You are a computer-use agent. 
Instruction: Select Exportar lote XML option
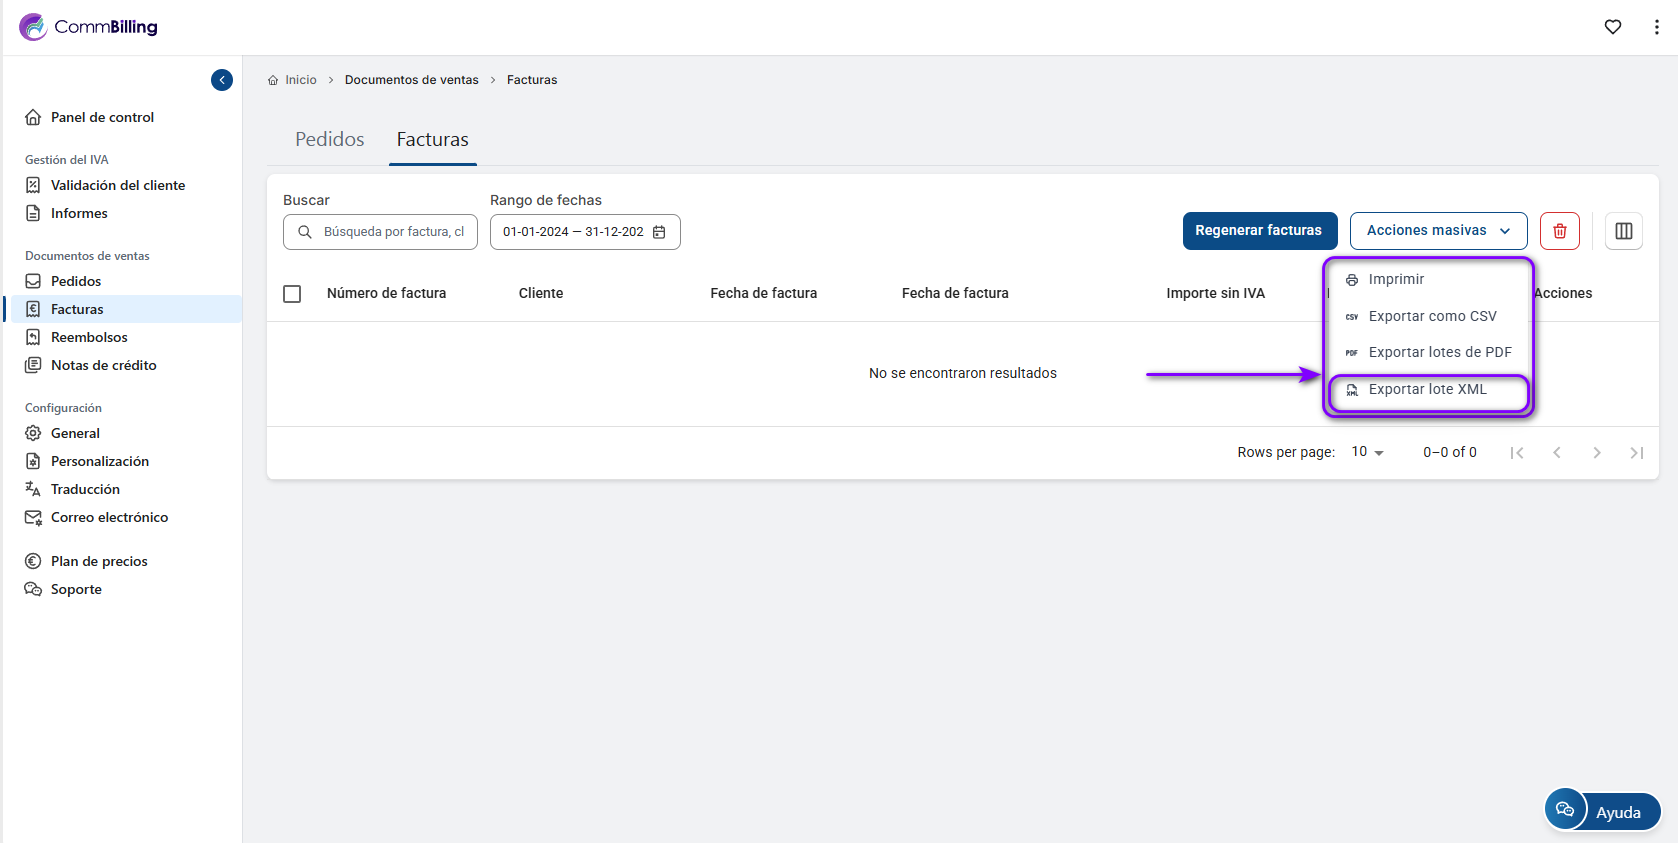(1427, 390)
